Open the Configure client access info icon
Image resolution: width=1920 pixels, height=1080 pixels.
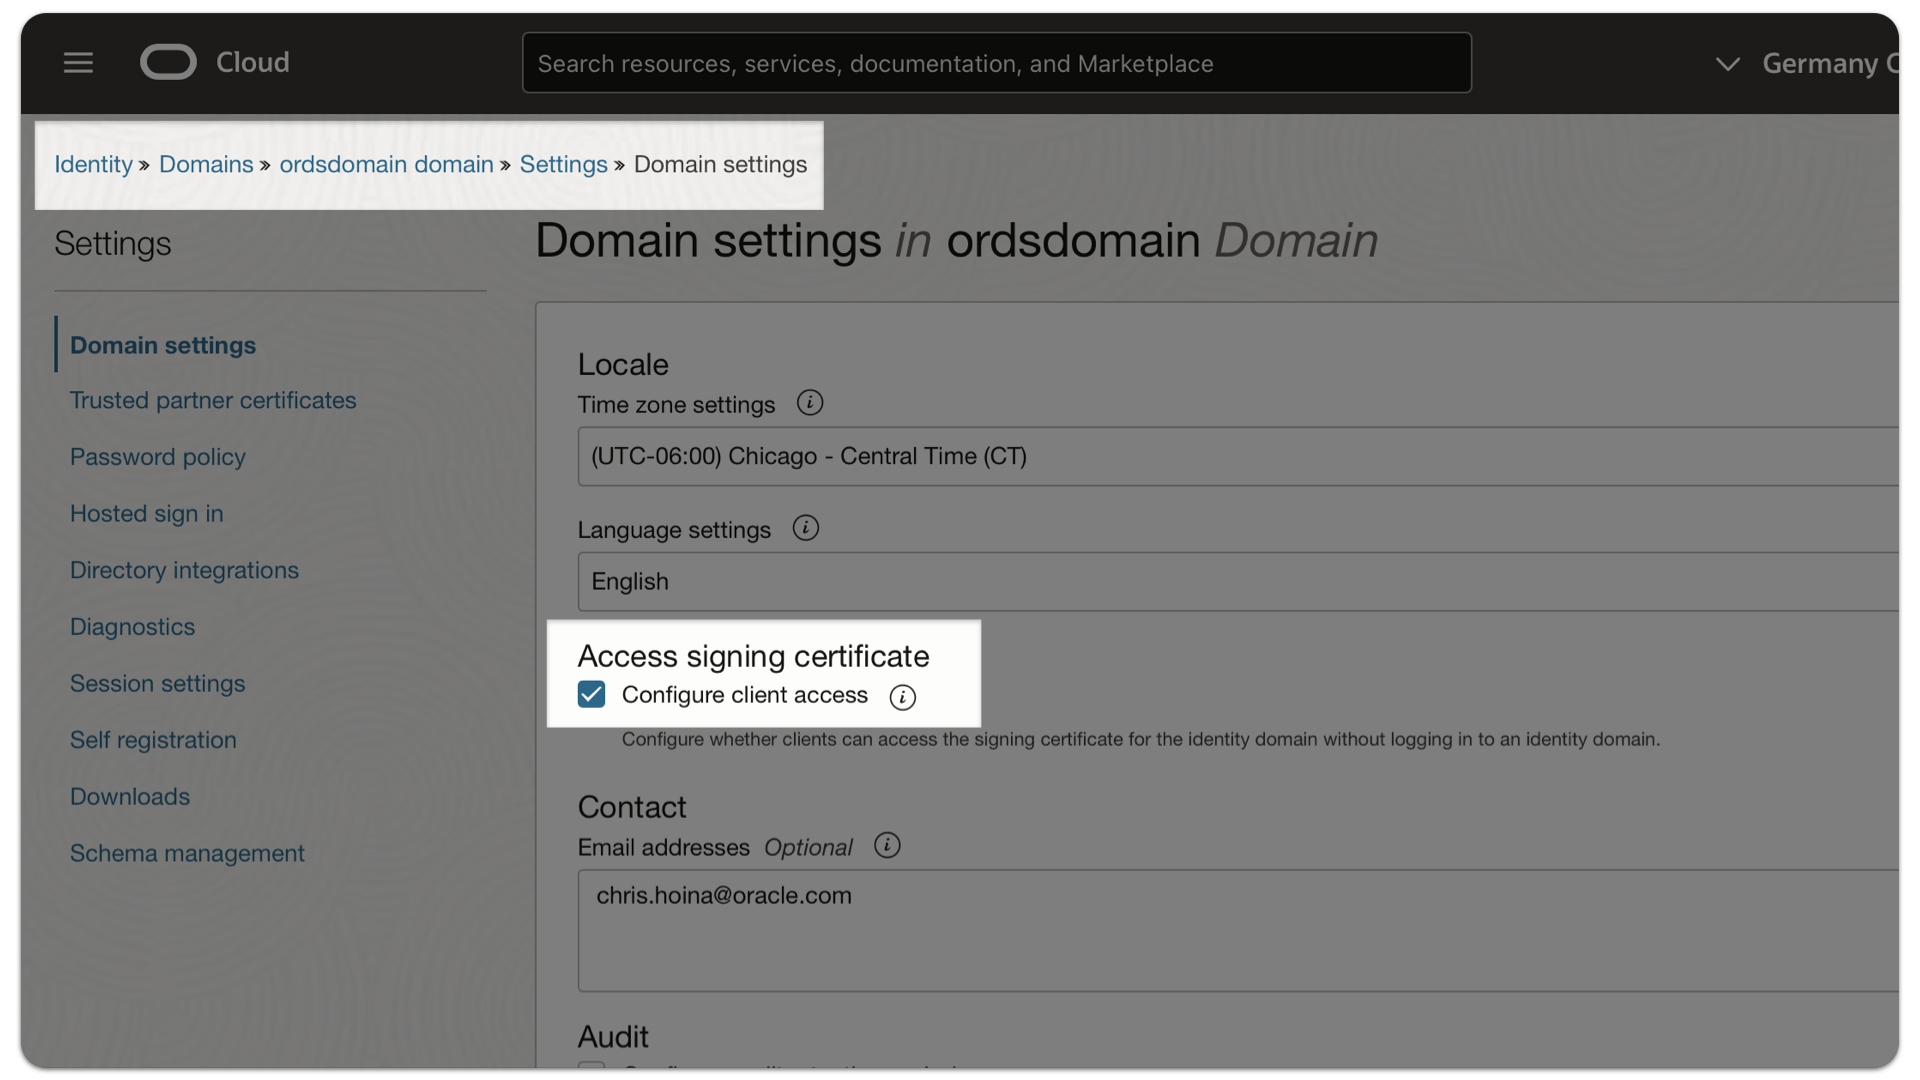(902, 697)
